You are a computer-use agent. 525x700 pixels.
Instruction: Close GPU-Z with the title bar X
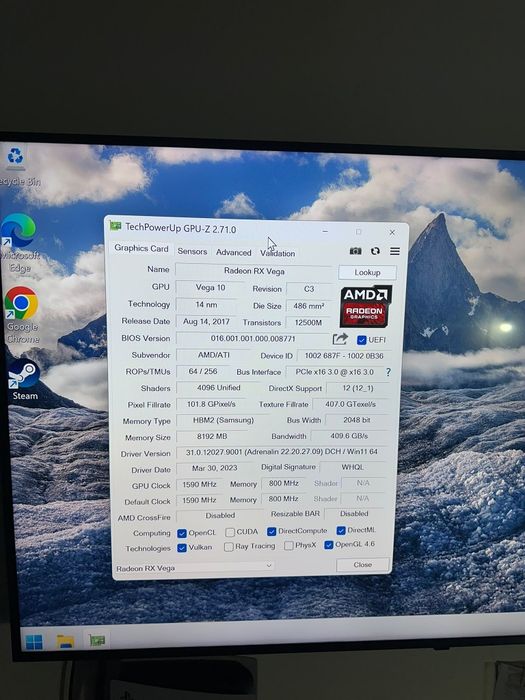[x=392, y=233]
